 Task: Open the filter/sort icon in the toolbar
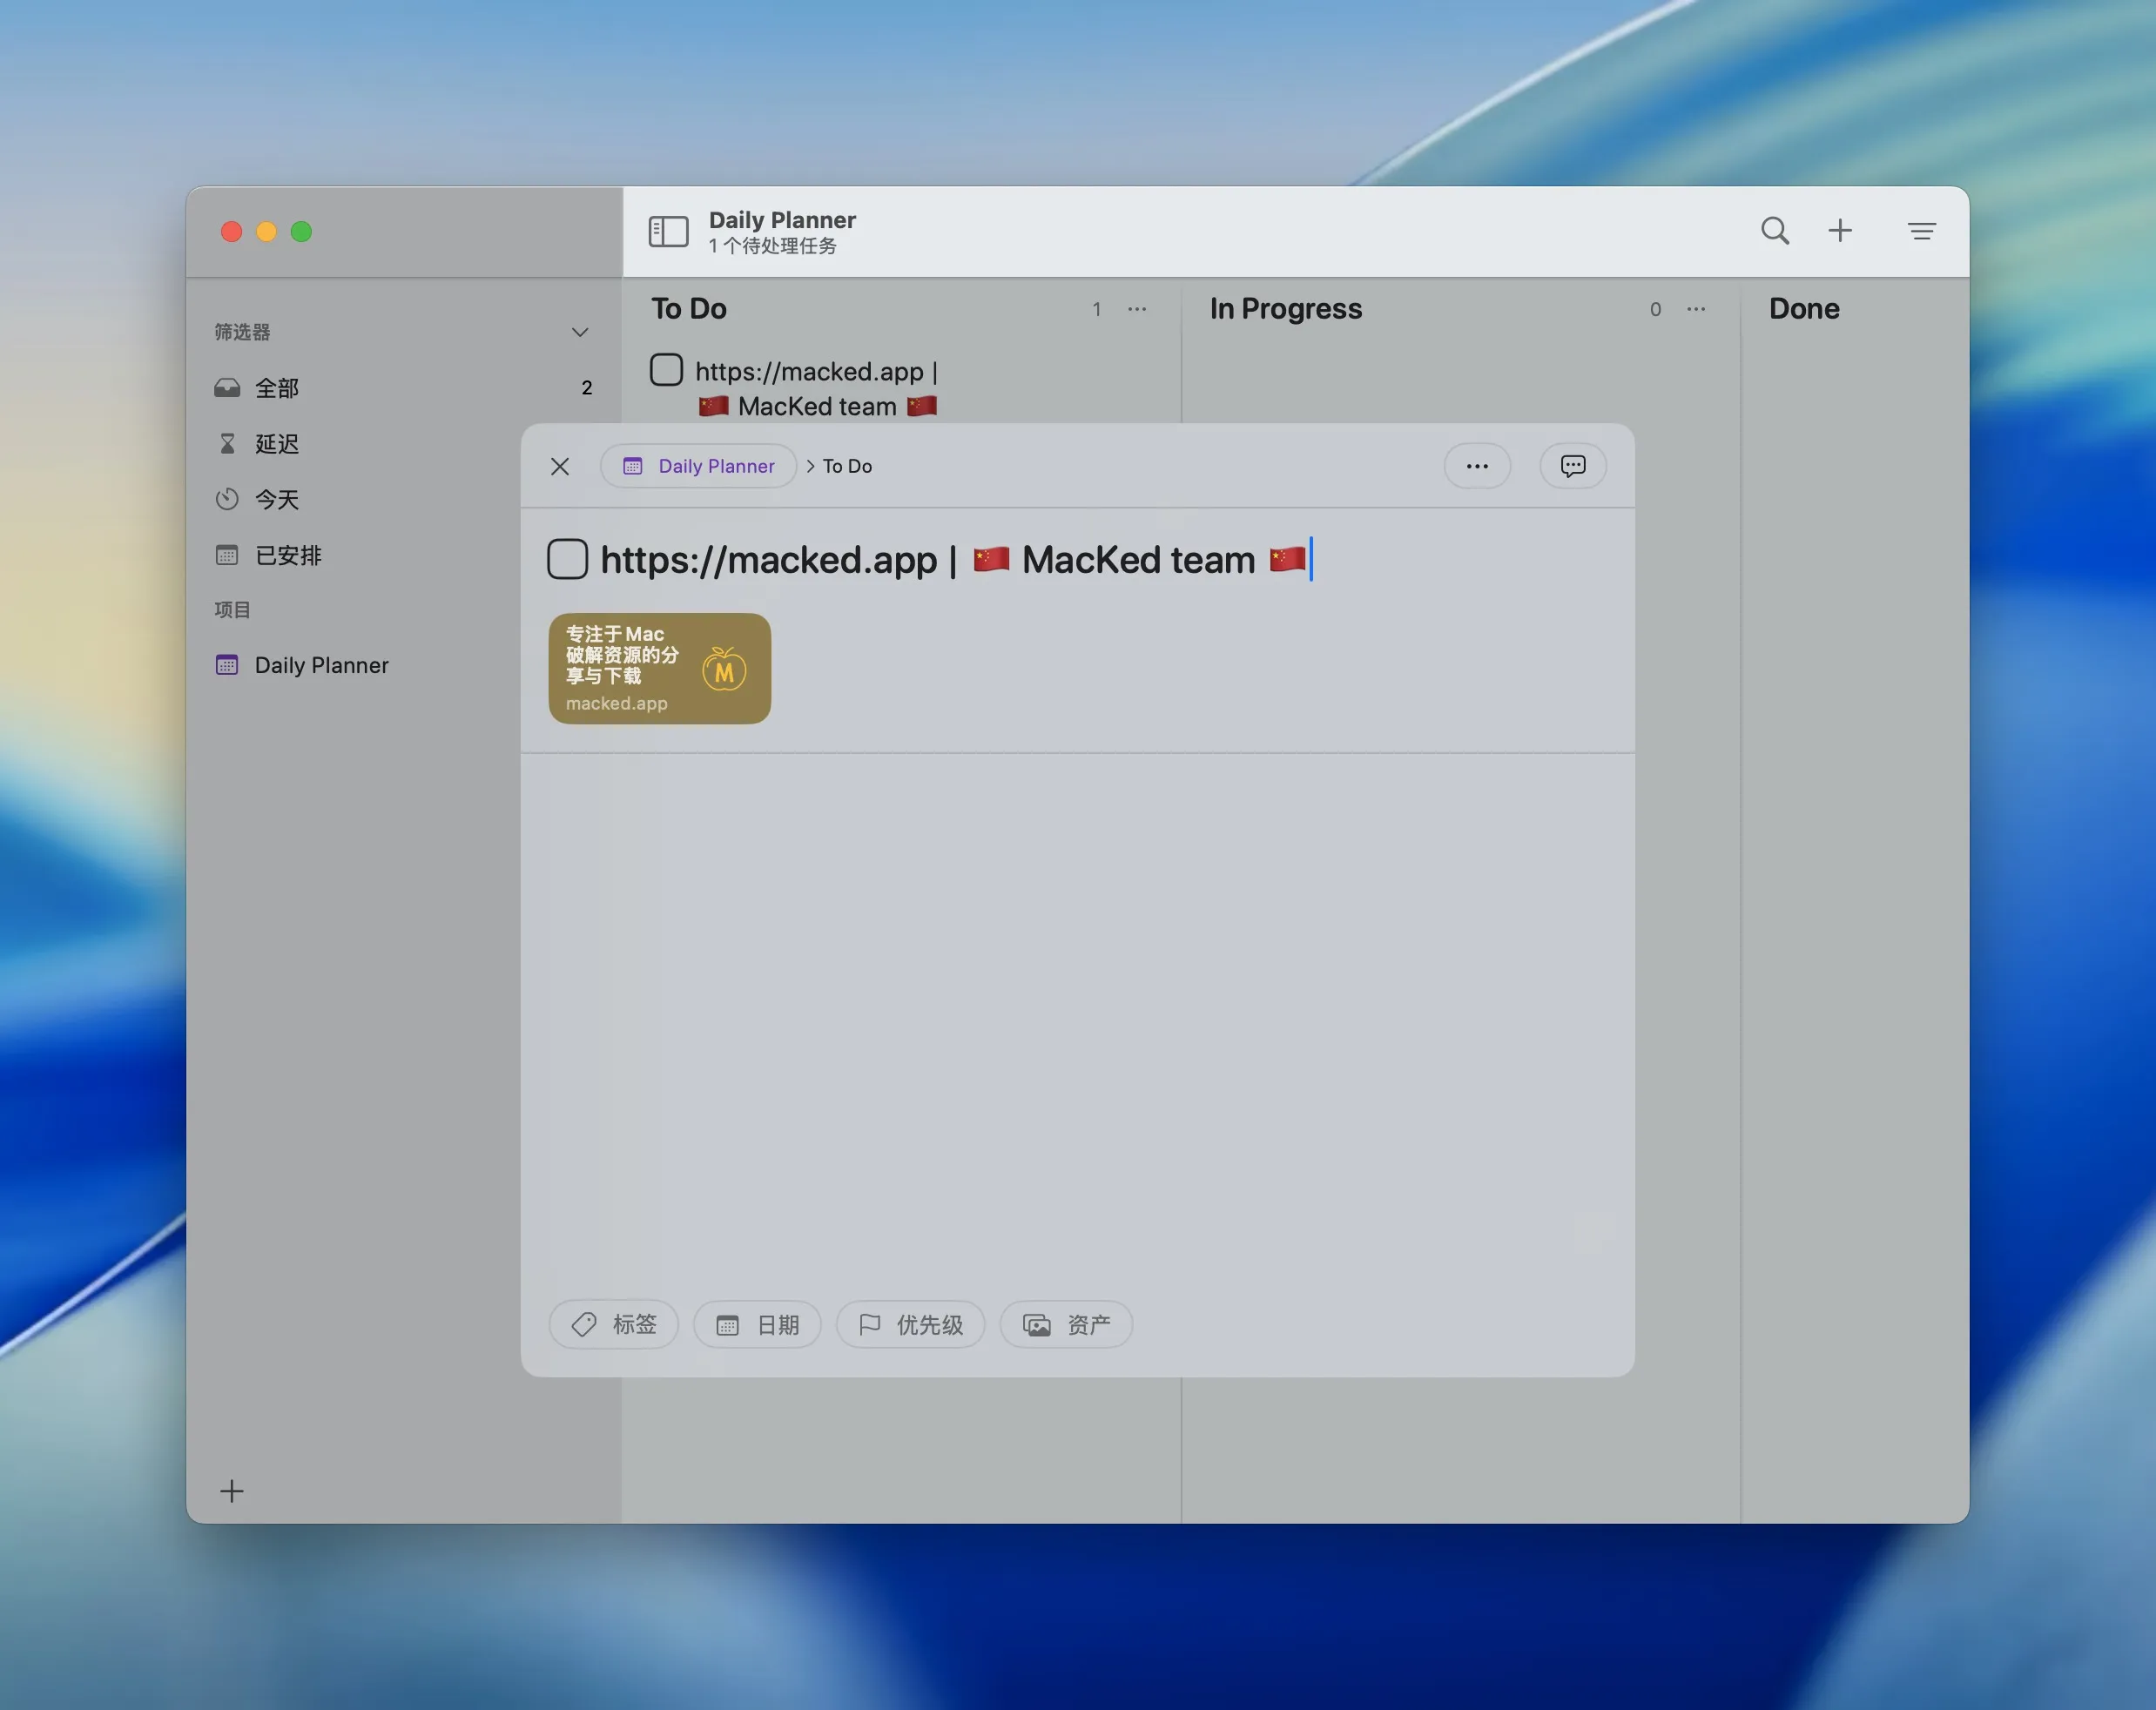(x=1921, y=231)
